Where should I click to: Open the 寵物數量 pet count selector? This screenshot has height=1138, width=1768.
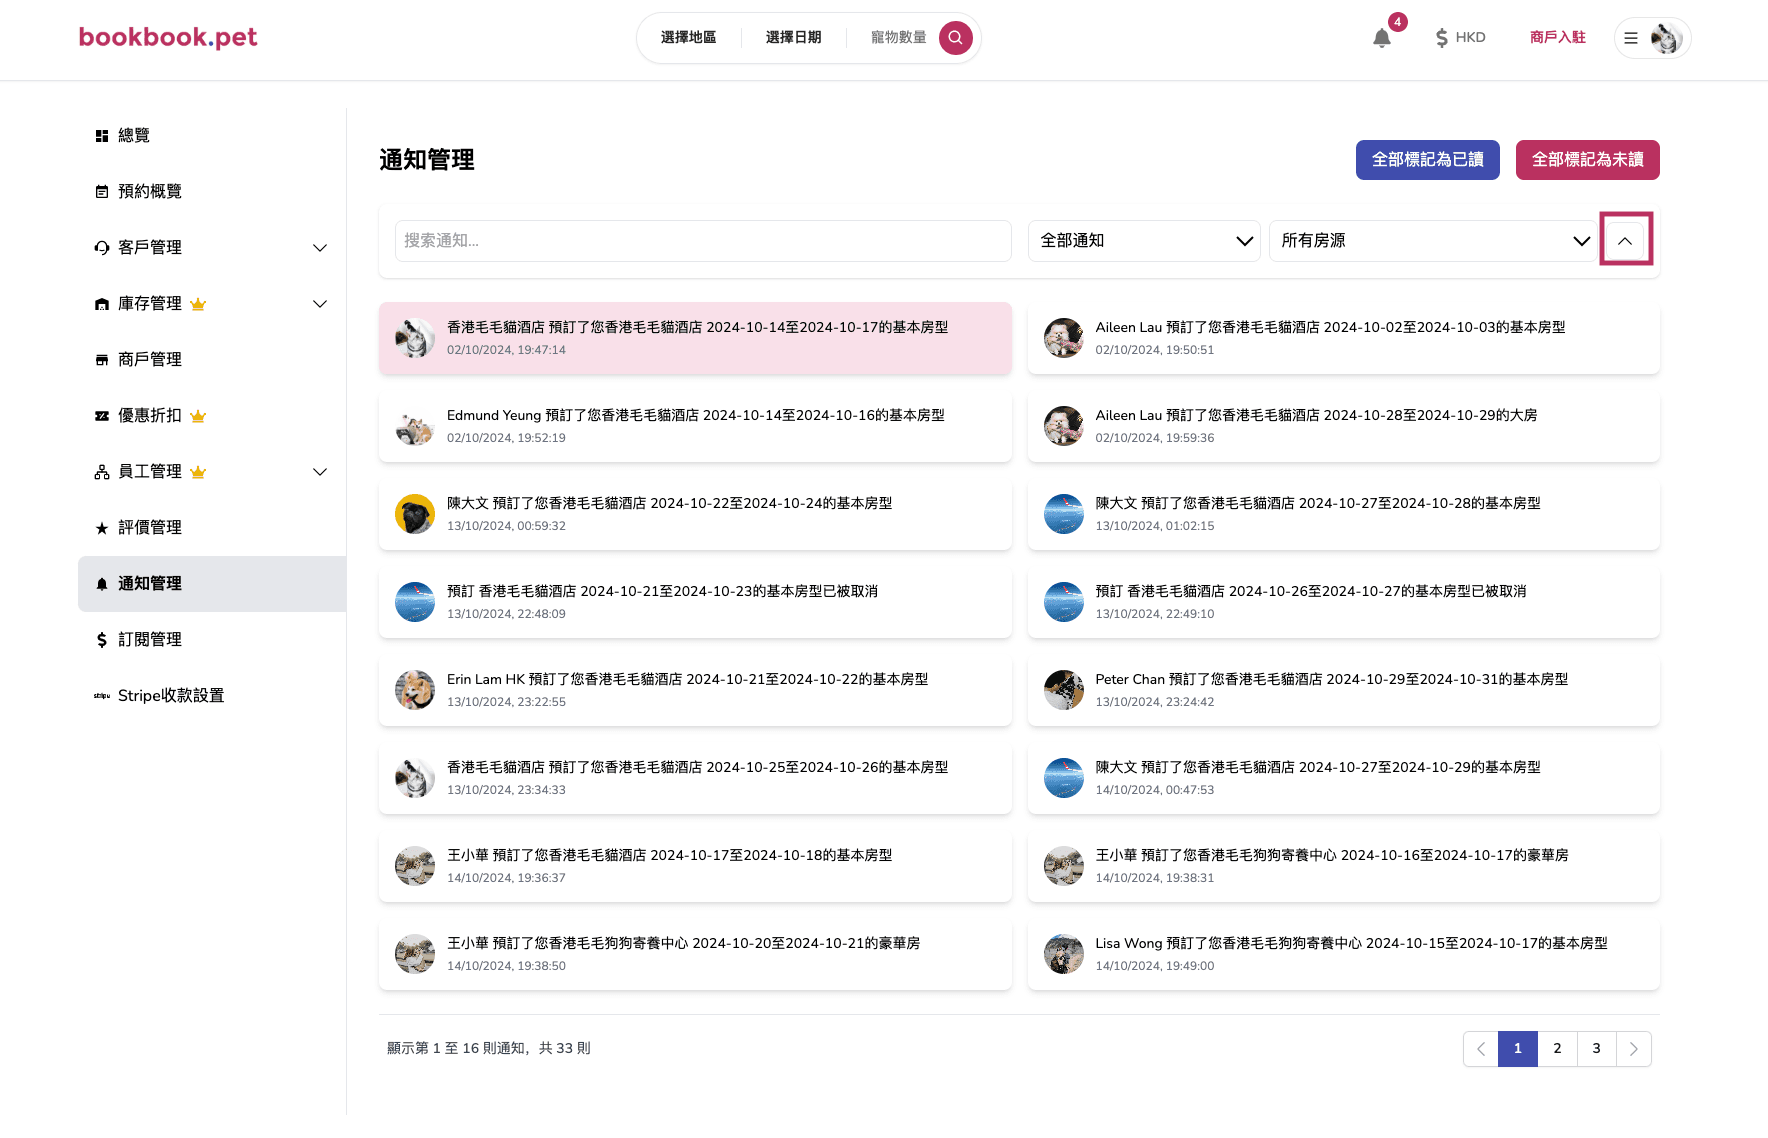pos(899,38)
